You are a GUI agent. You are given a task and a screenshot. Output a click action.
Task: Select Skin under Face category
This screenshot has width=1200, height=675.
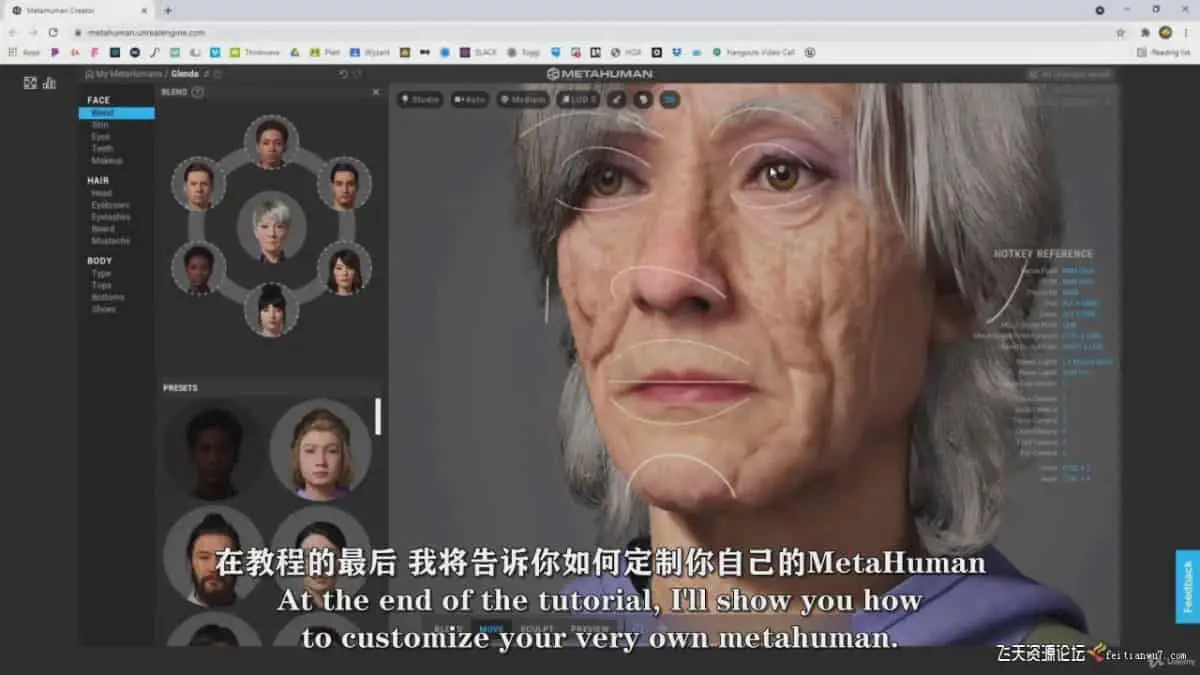(x=100, y=125)
